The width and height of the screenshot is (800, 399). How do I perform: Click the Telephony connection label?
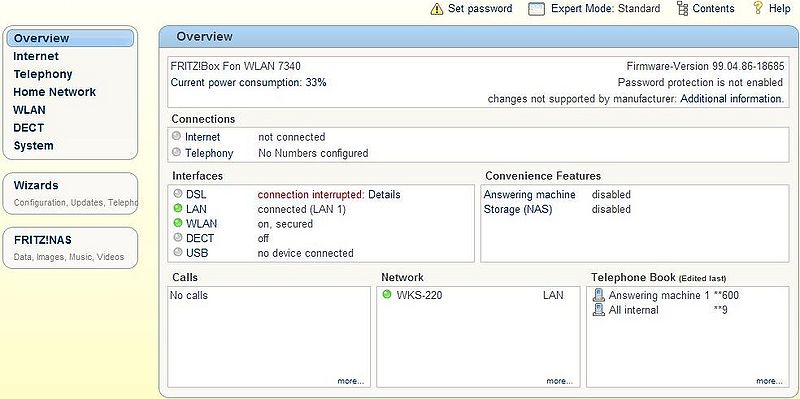(209, 153)
